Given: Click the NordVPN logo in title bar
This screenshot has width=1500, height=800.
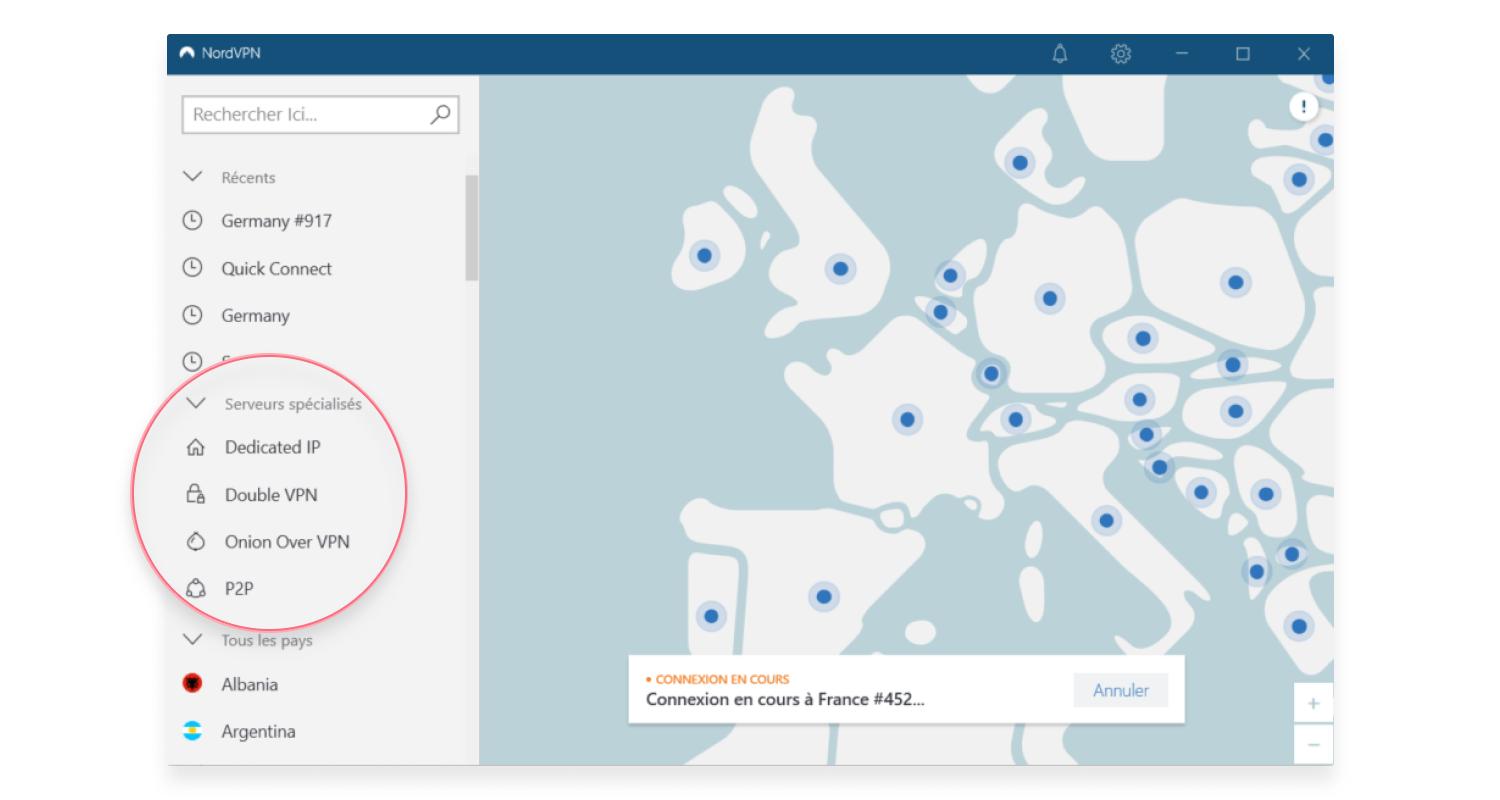Looking at the screenshot, I should pyautogui.click(x=186, y=54).
